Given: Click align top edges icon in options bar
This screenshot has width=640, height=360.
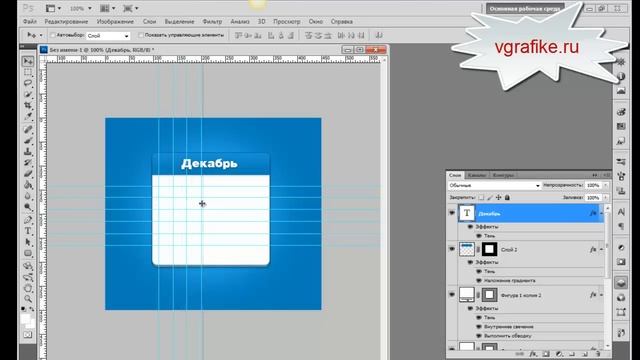Looking at the screenshot, I should (238, 36).
